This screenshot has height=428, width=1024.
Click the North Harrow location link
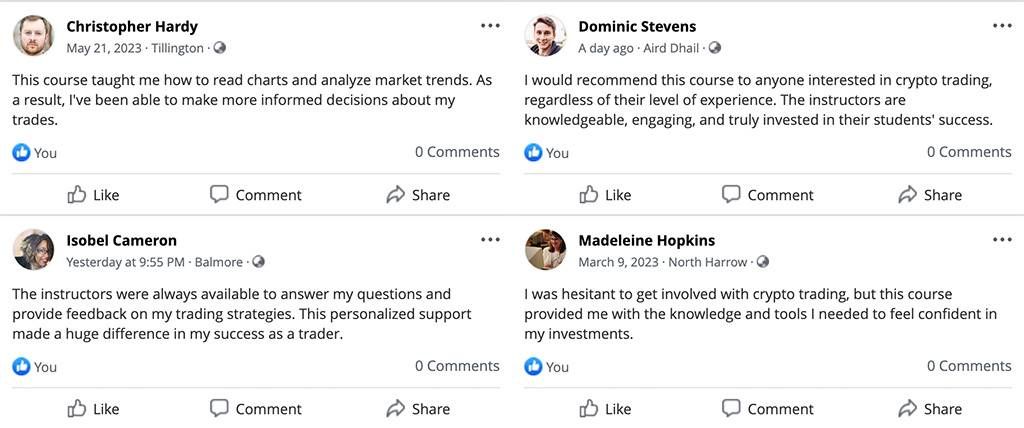tap(707, 262)
